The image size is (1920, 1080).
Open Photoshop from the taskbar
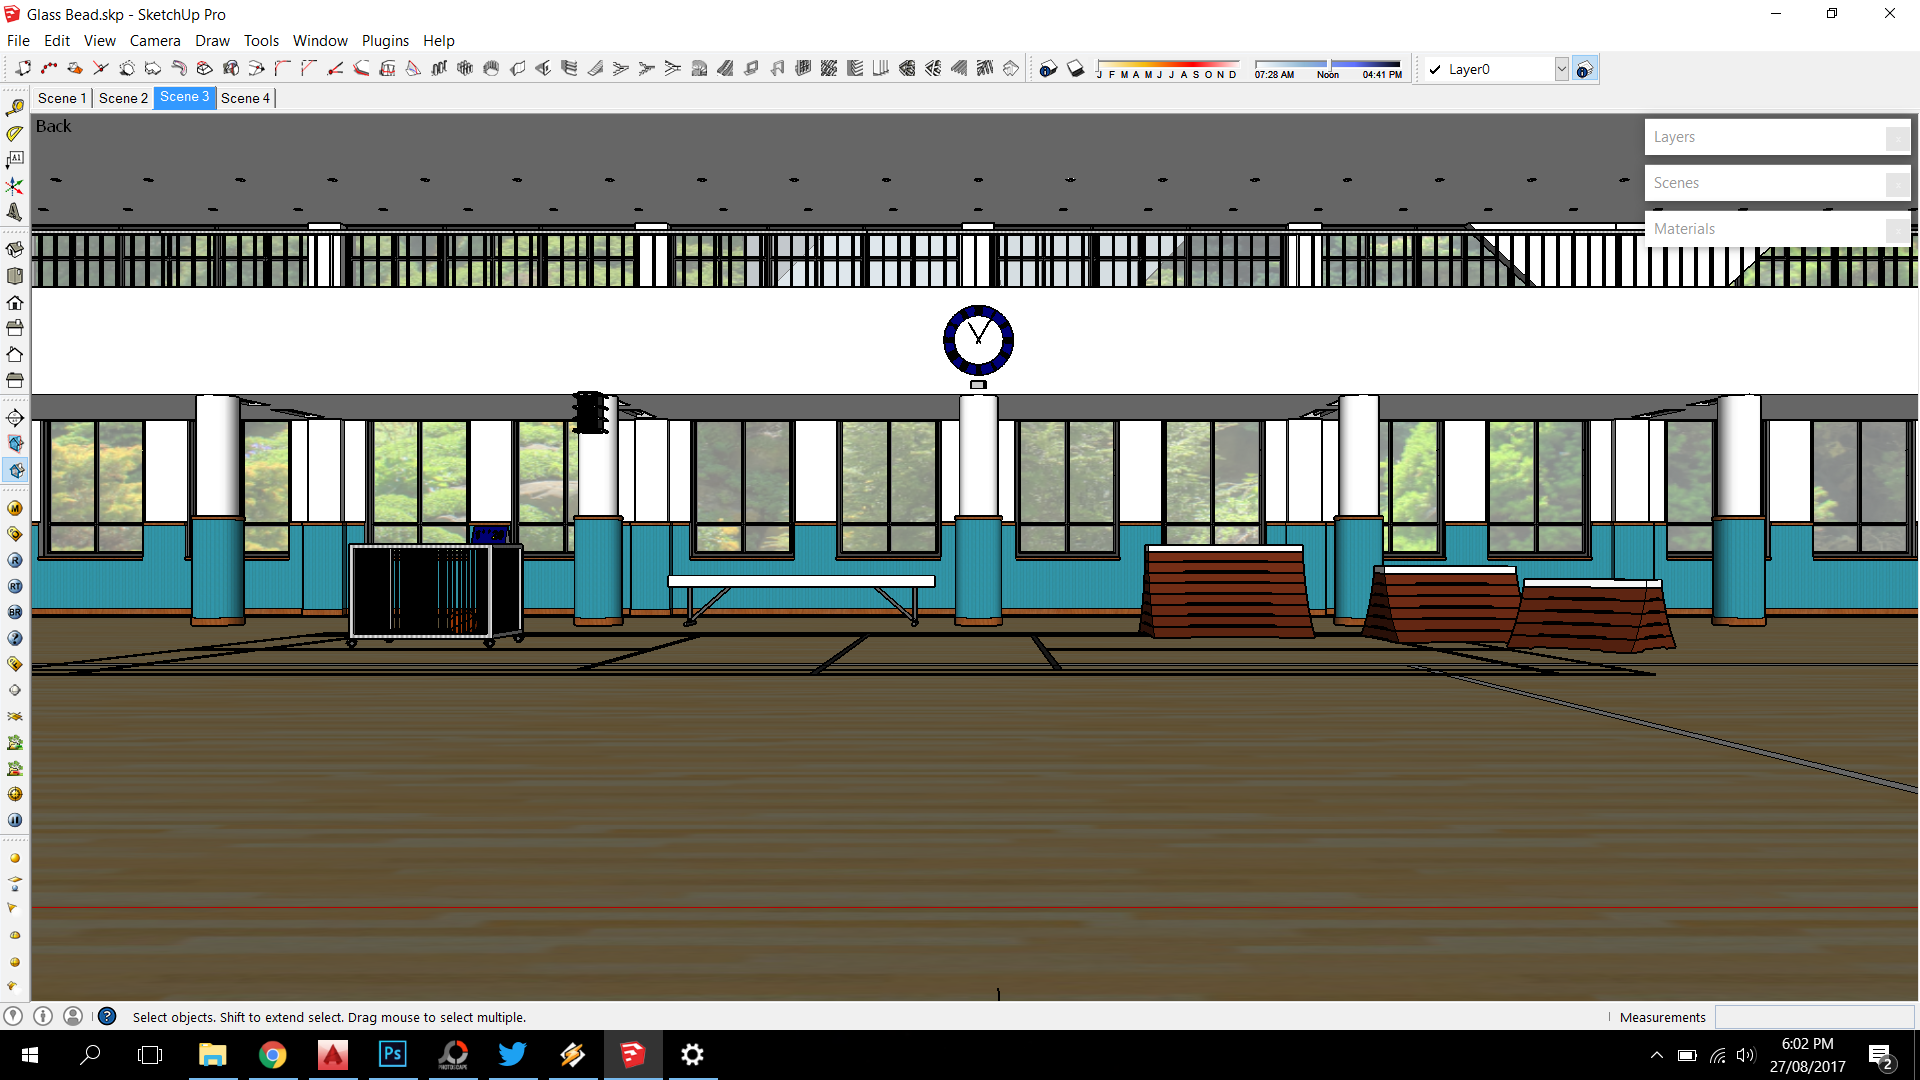tap(393, 1055)
